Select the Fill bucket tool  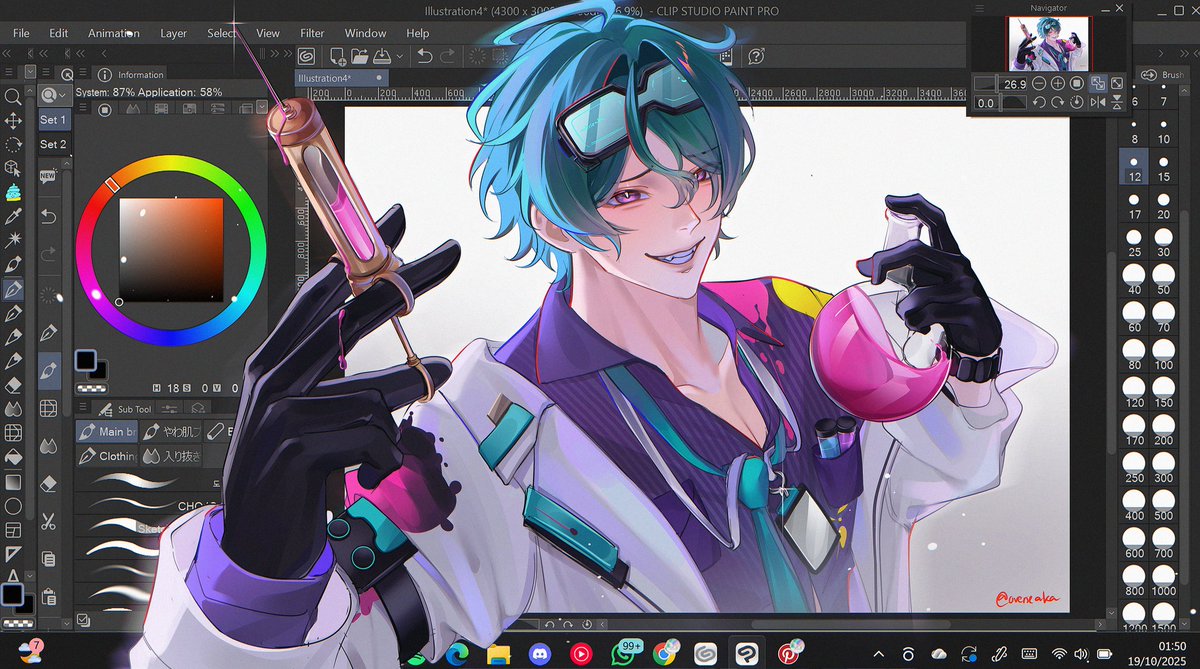click(x=13, y=457)
